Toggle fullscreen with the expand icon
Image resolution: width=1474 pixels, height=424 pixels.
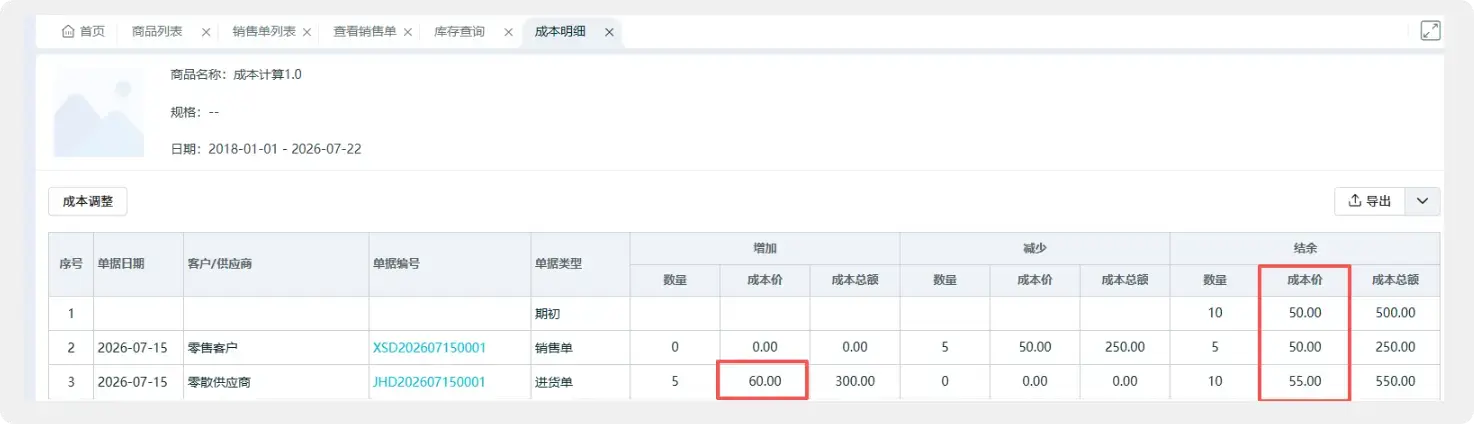(1431, 31)
